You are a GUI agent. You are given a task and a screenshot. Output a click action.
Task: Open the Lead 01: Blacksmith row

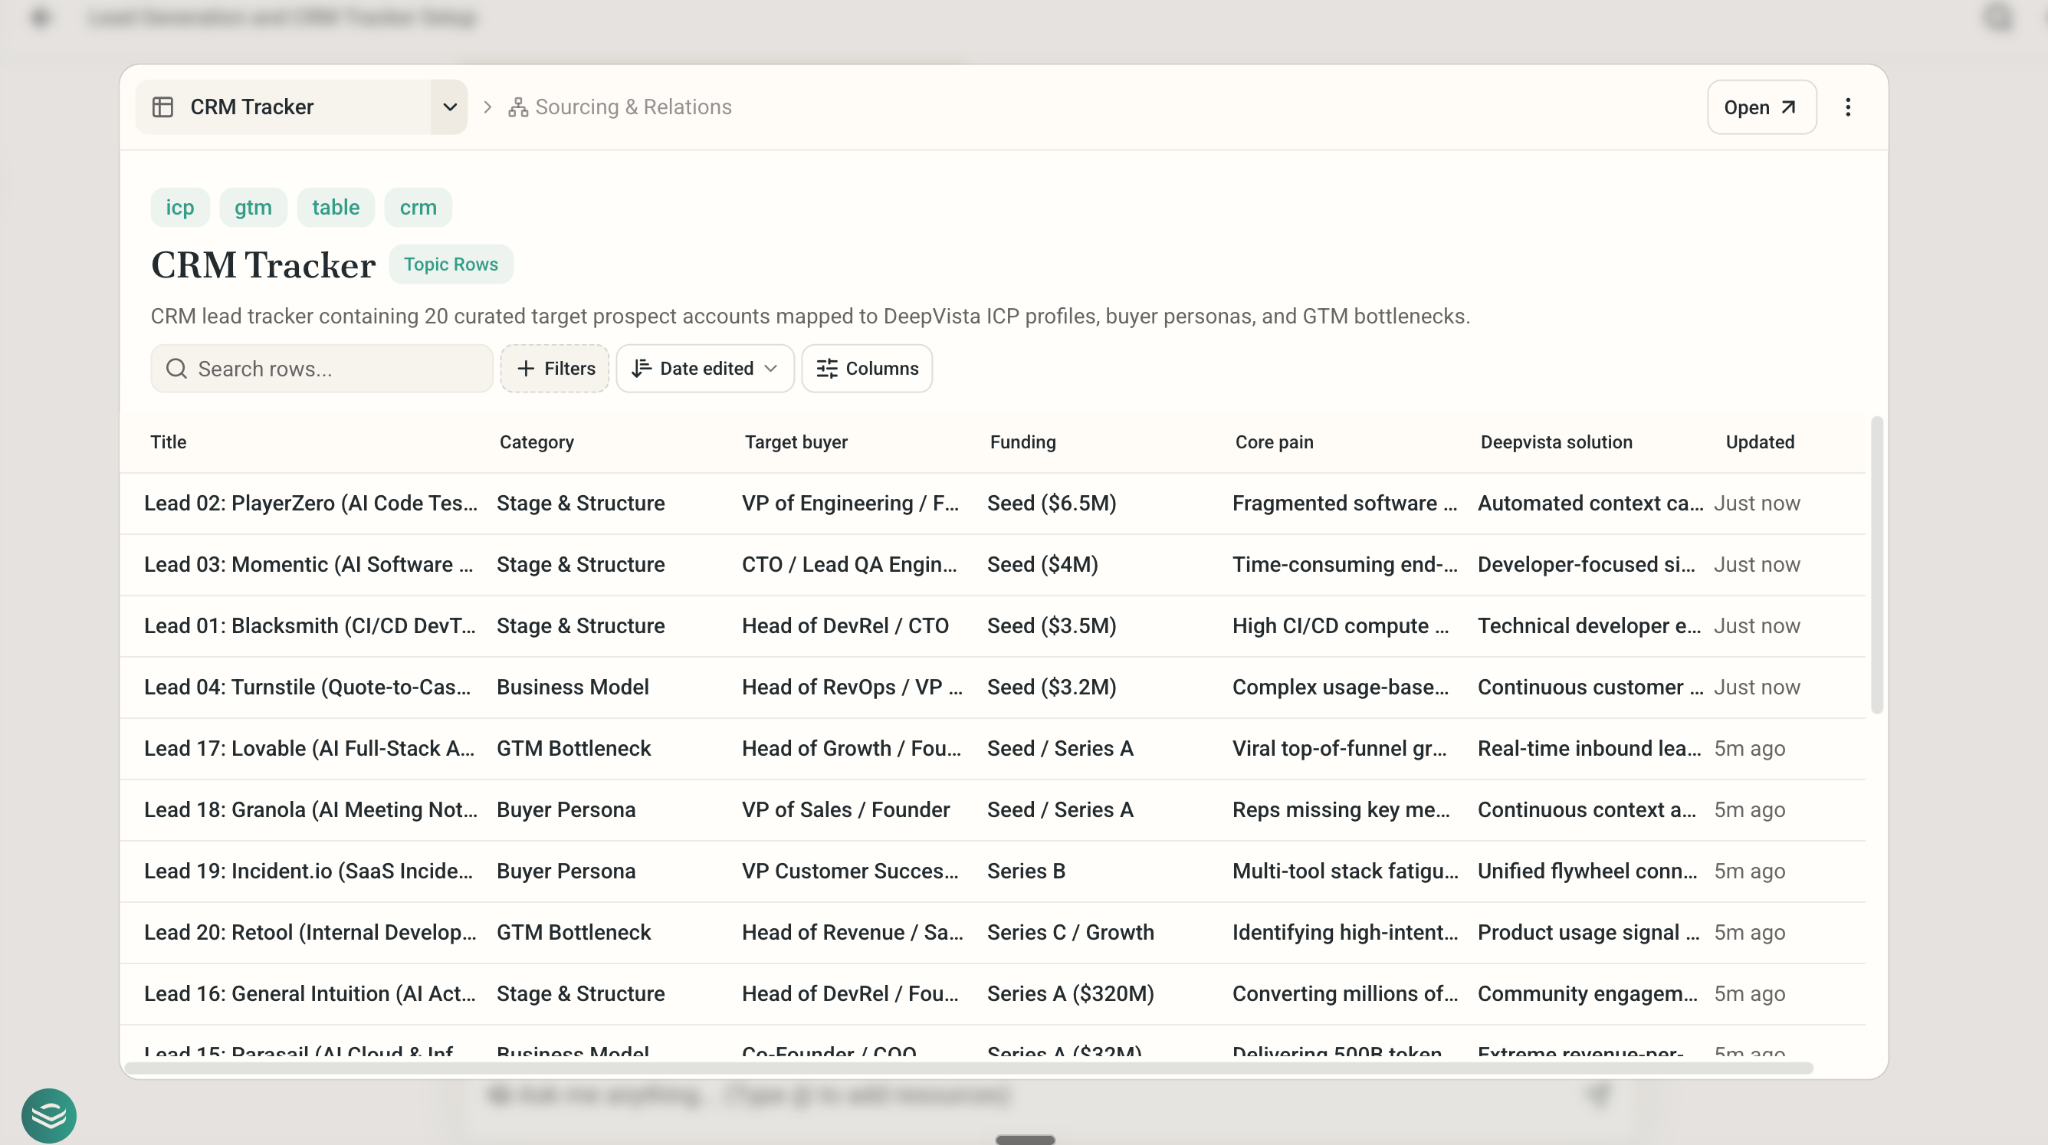(x=992, y=626)
